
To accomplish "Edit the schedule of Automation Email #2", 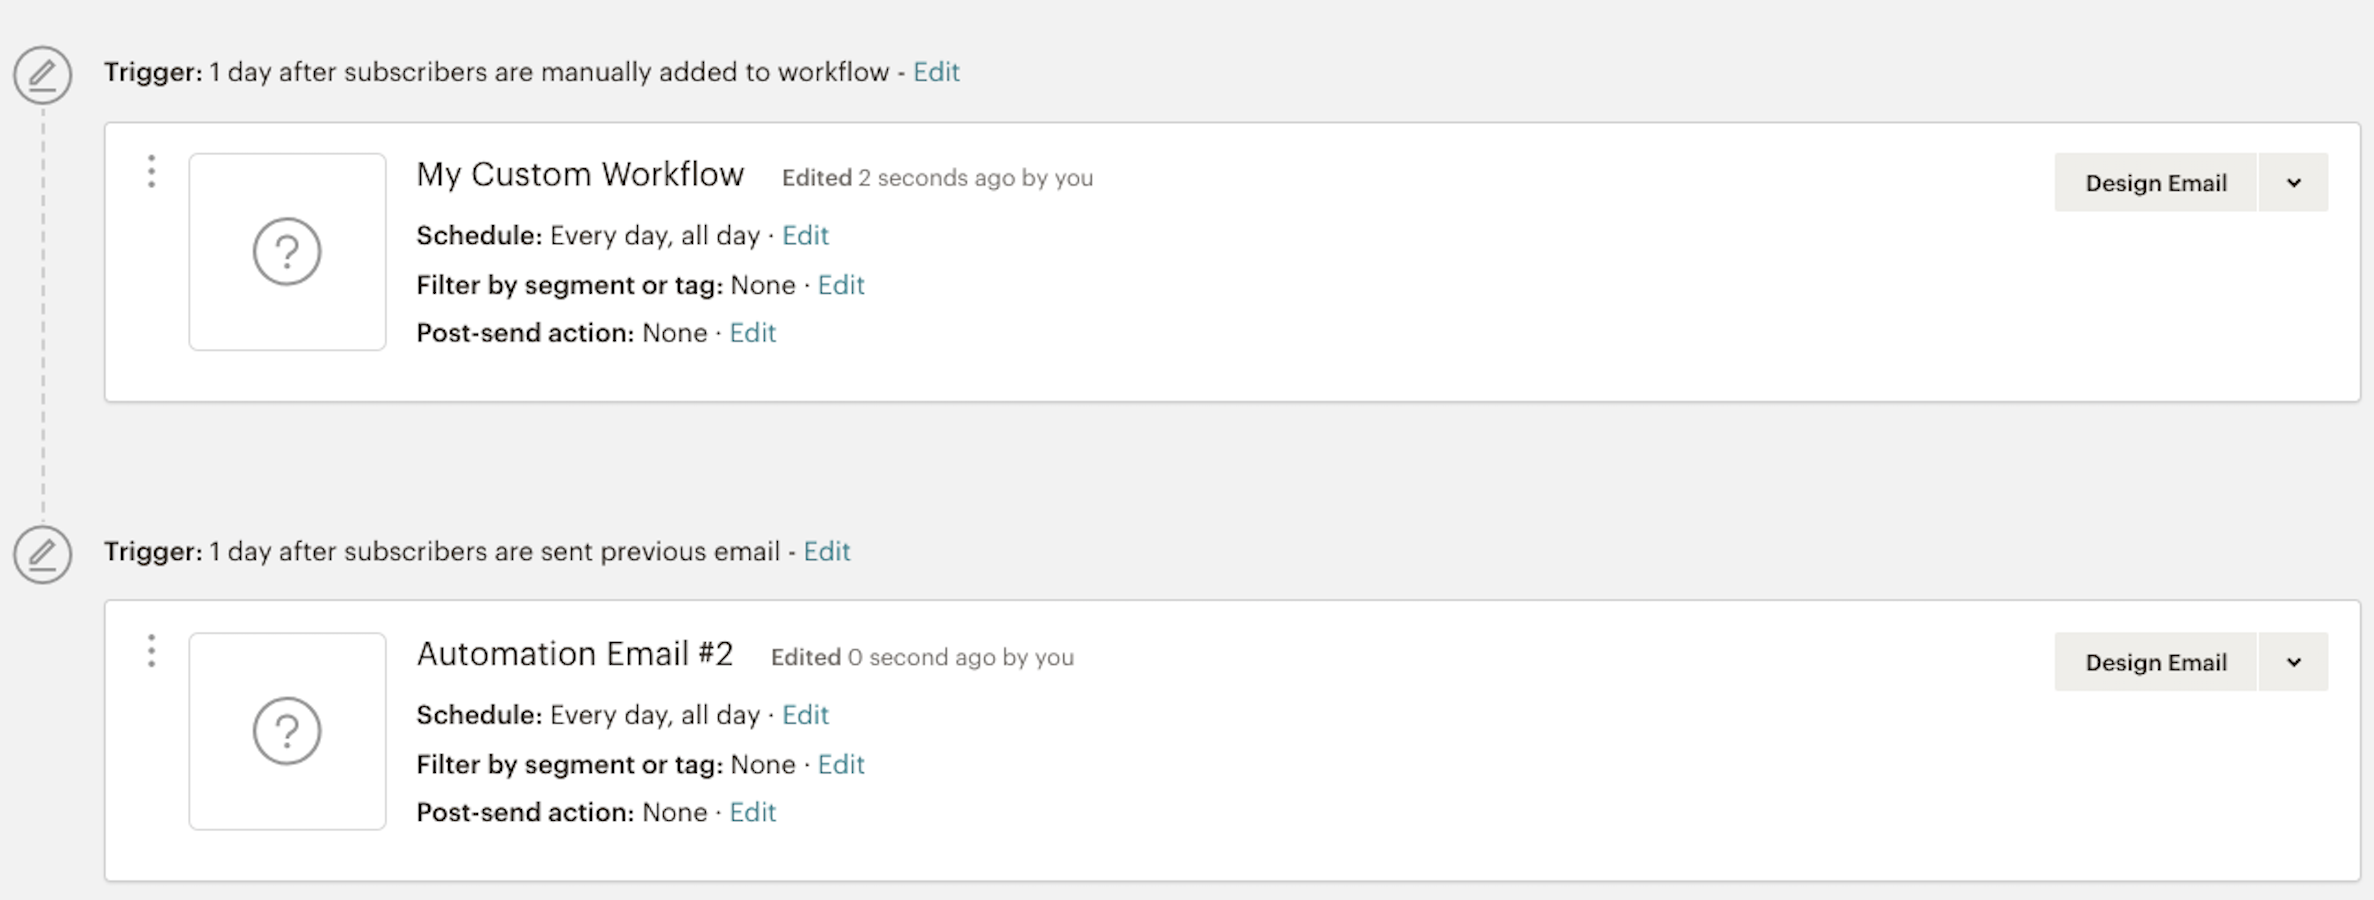I will [805, 715].
